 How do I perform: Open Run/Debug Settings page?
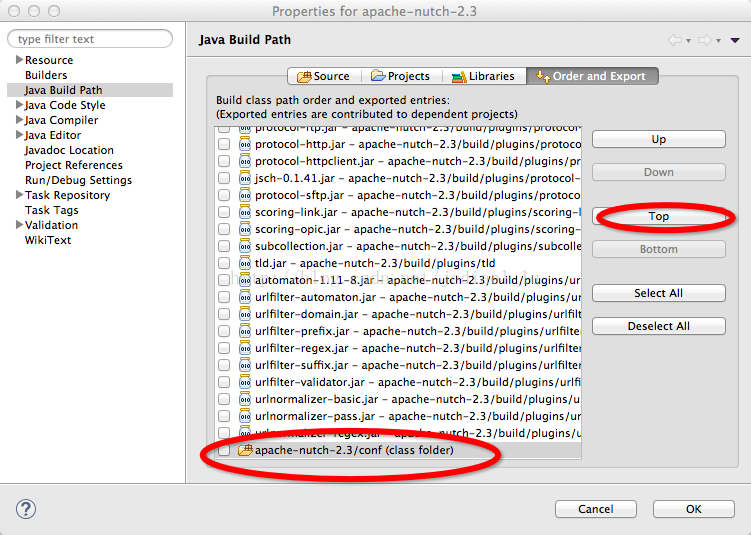pyautogui.click(x=79, y=180)
